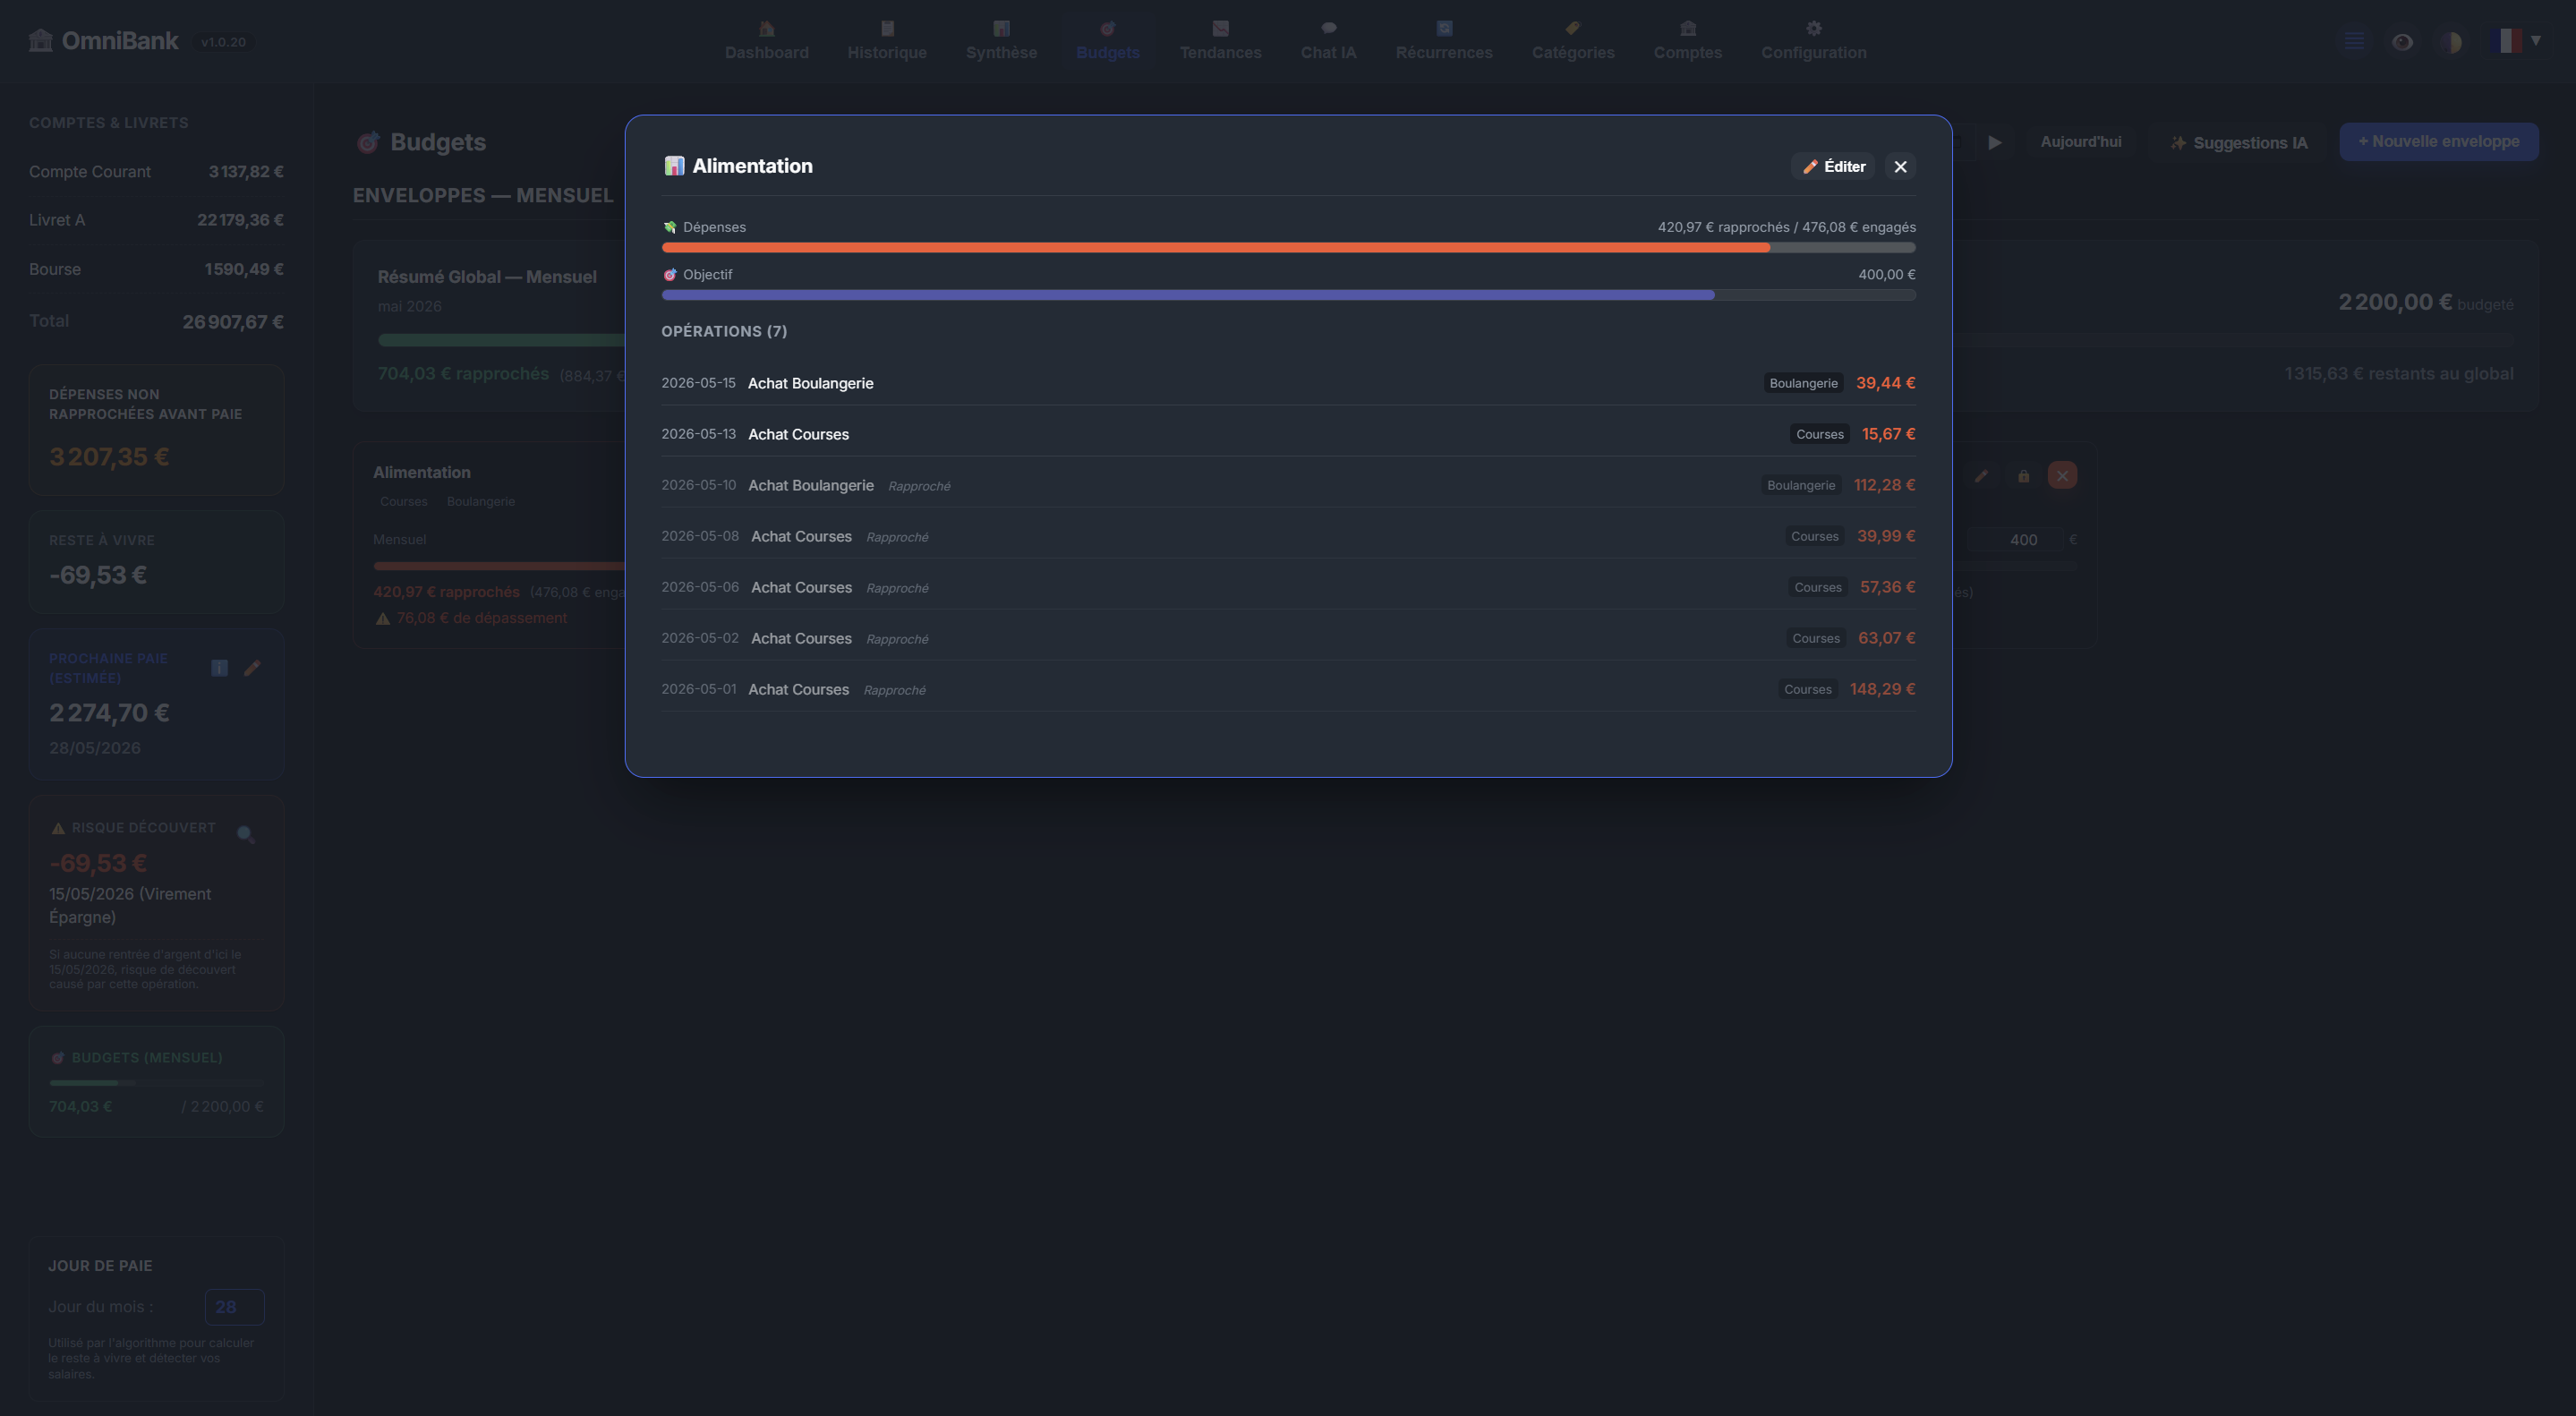Screen dimensions: 2576x1416
Task: Click the Nouvelle enveloppe button
Action: 2438,141
